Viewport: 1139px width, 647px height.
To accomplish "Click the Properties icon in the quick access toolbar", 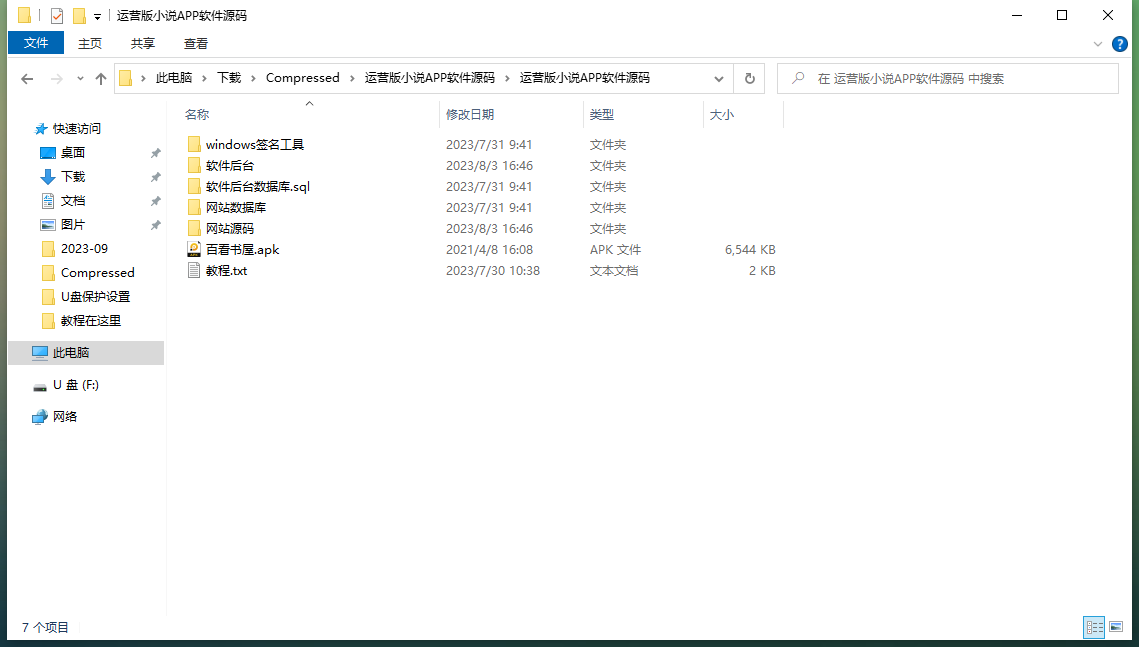I will pyautogui.click(x=56, y=16).
